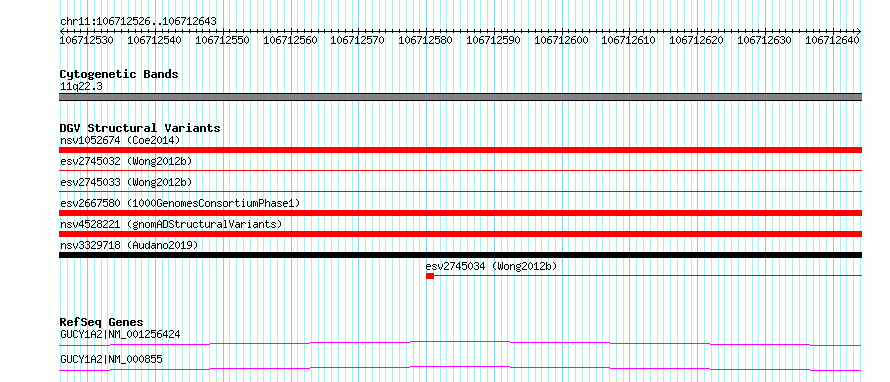Open the esv2745032 (Wong2012b) variant label
890x382 pixels.
tap(126, 161)
